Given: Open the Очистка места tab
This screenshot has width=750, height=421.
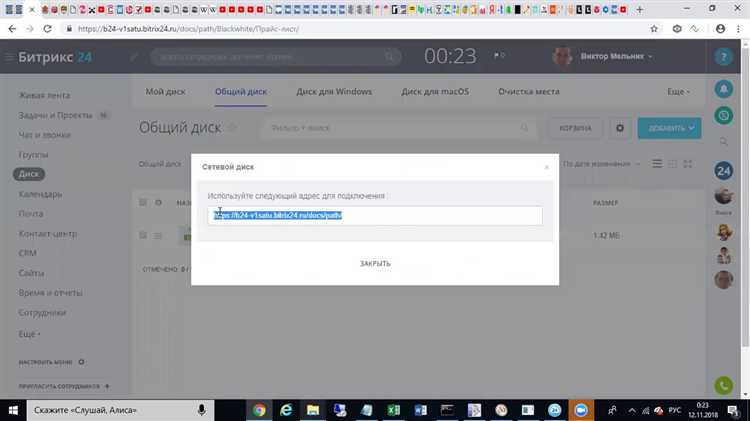Looking at the screenshot, I should (x=529, y=91).
